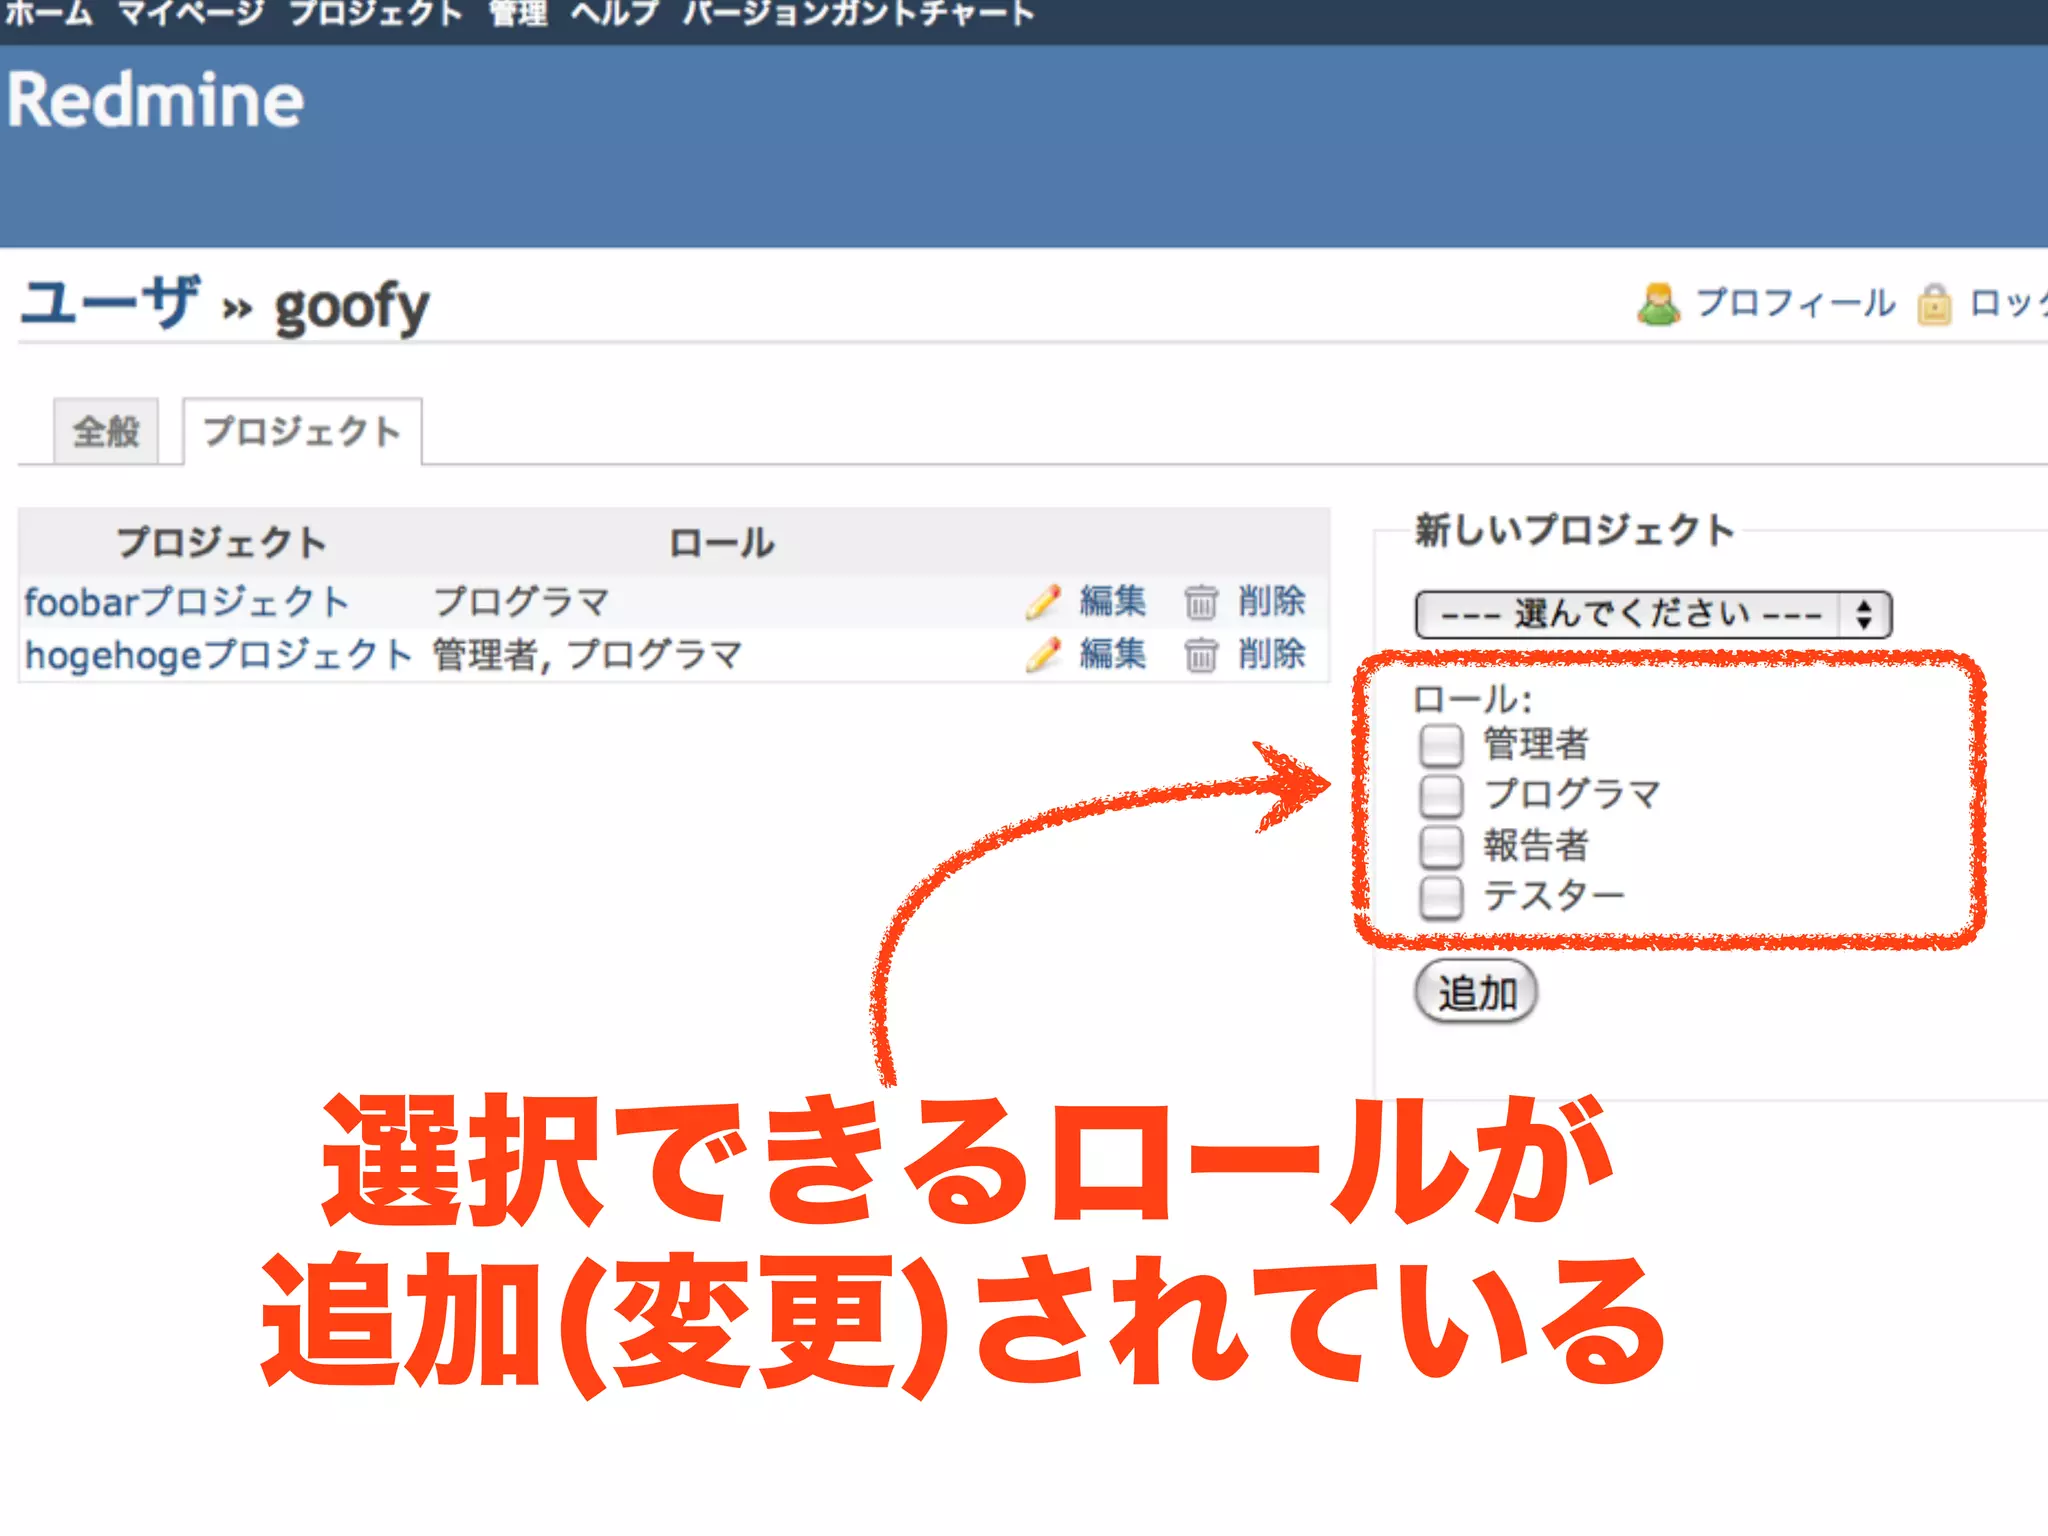Check the プログラマ role checkbox
Screen dimensions: 2048x1536
(x=1441, y=796)
